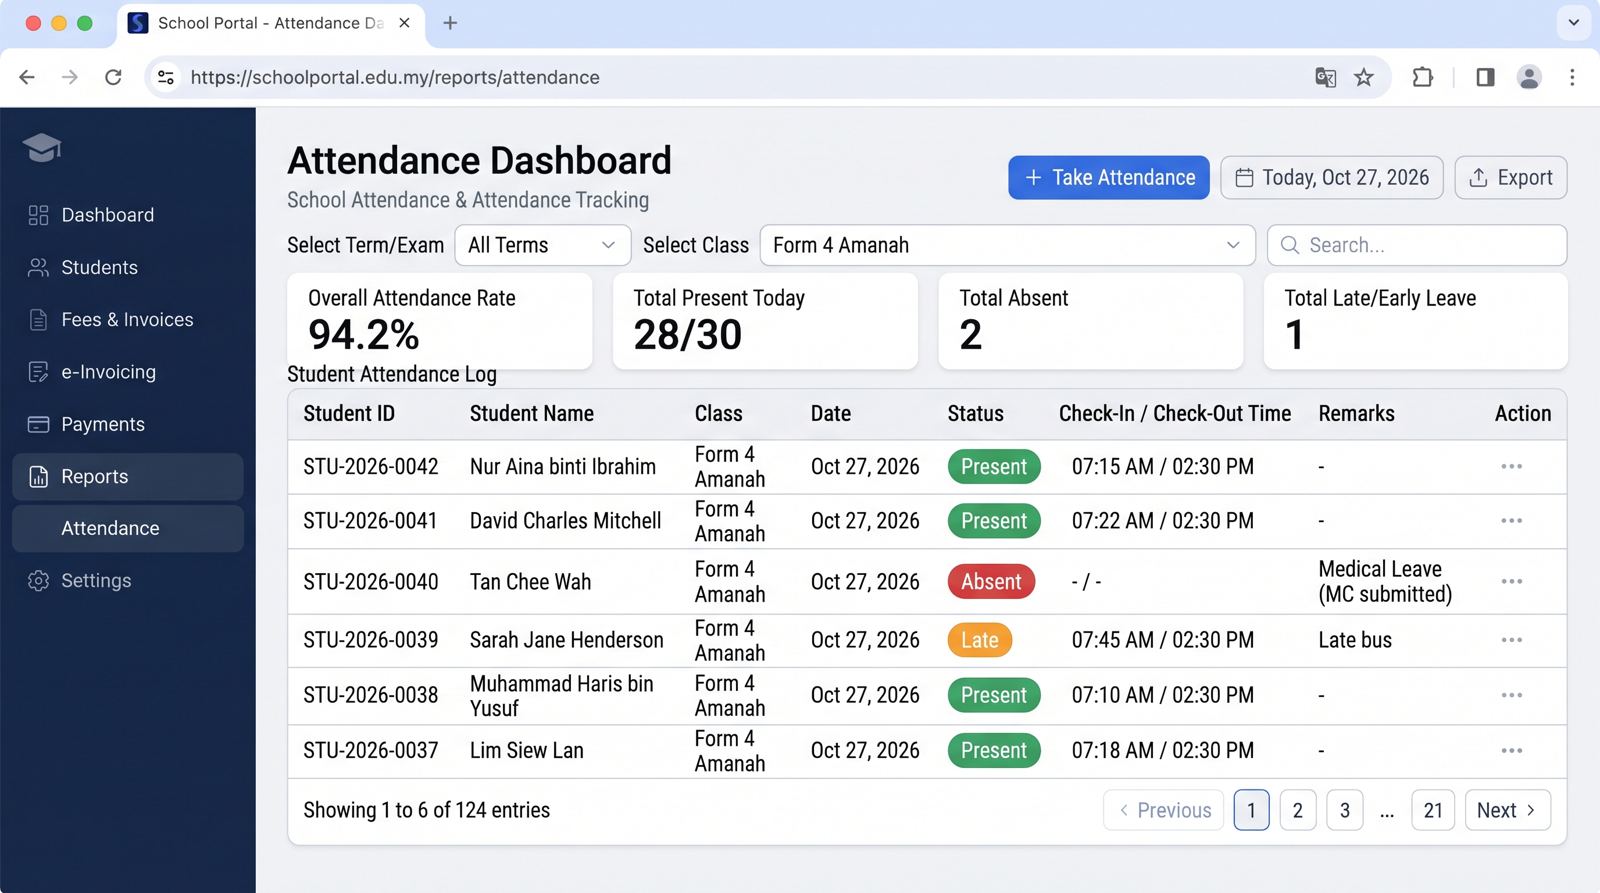Go back to the previous page
This screenshot has width=1600, height=893.
click(x=27, y=77)
